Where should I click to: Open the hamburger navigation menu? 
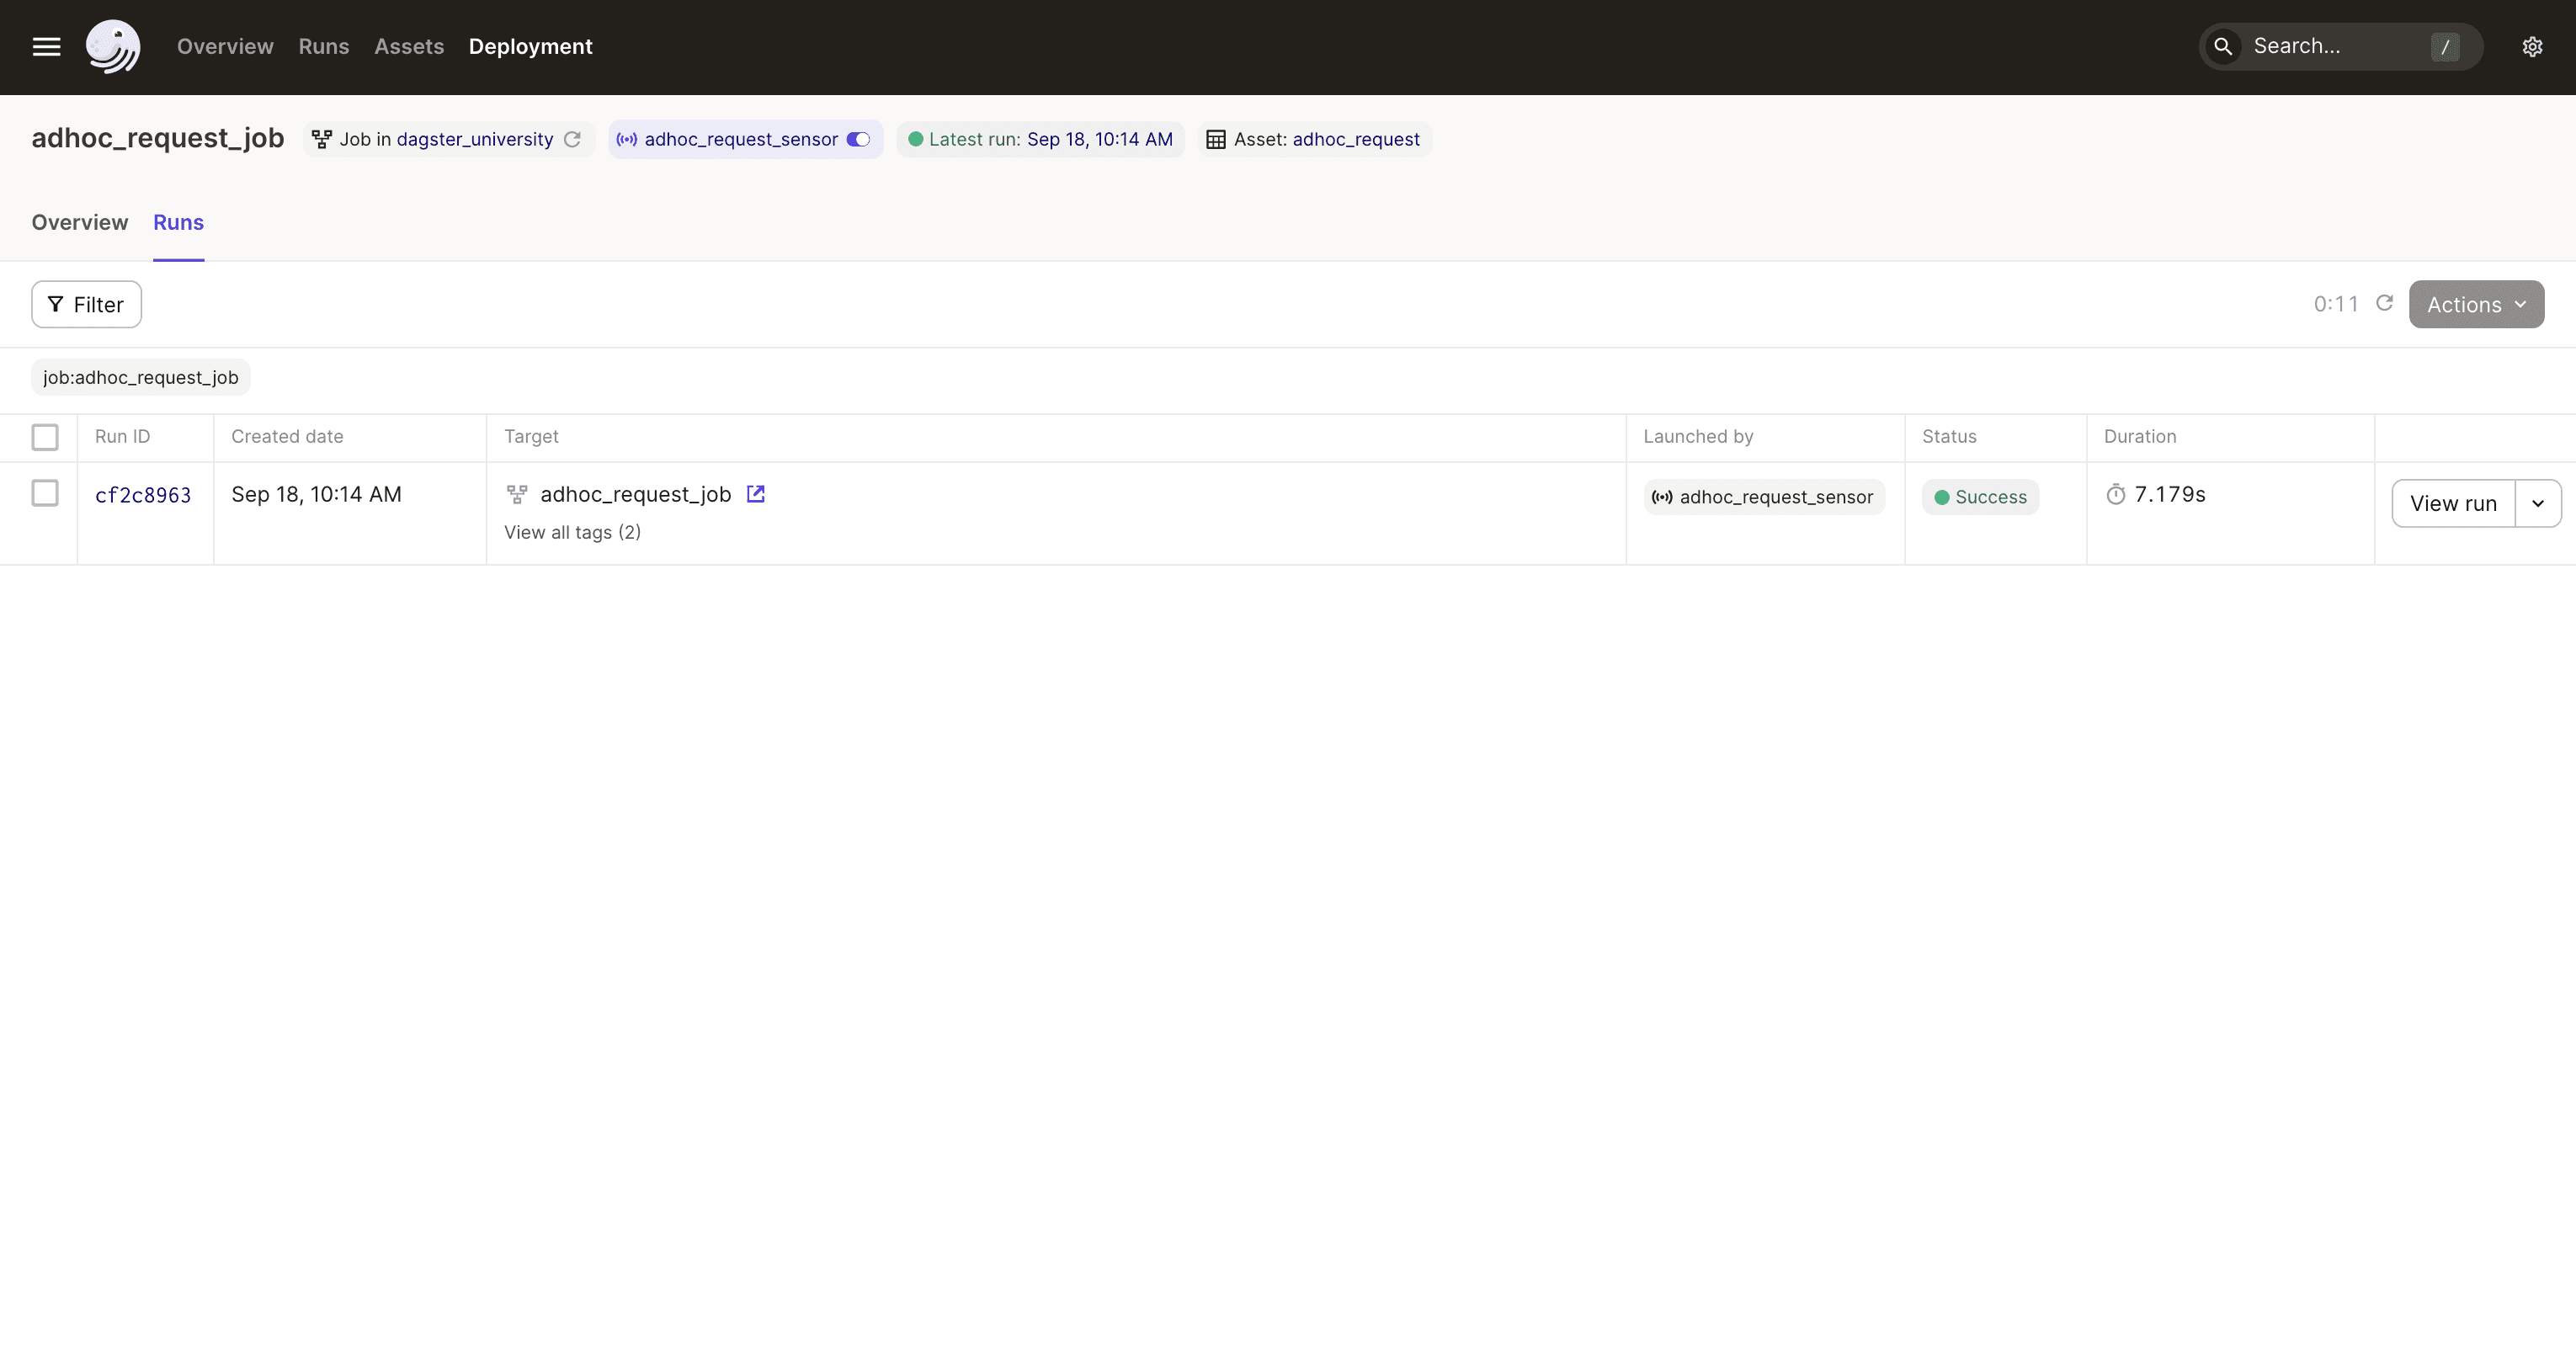click(45, 46)
